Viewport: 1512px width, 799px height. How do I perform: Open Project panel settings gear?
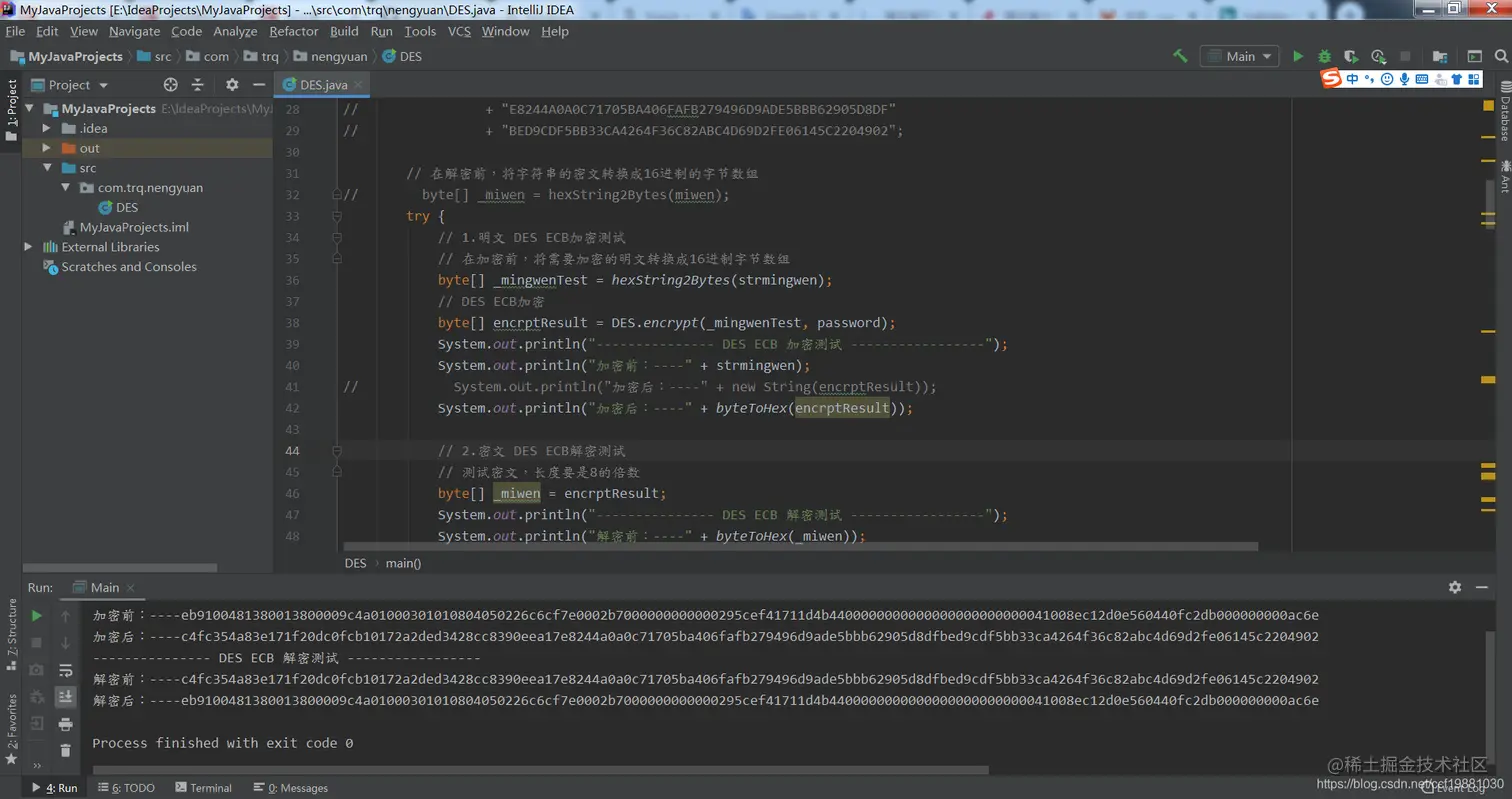(232, 85)
